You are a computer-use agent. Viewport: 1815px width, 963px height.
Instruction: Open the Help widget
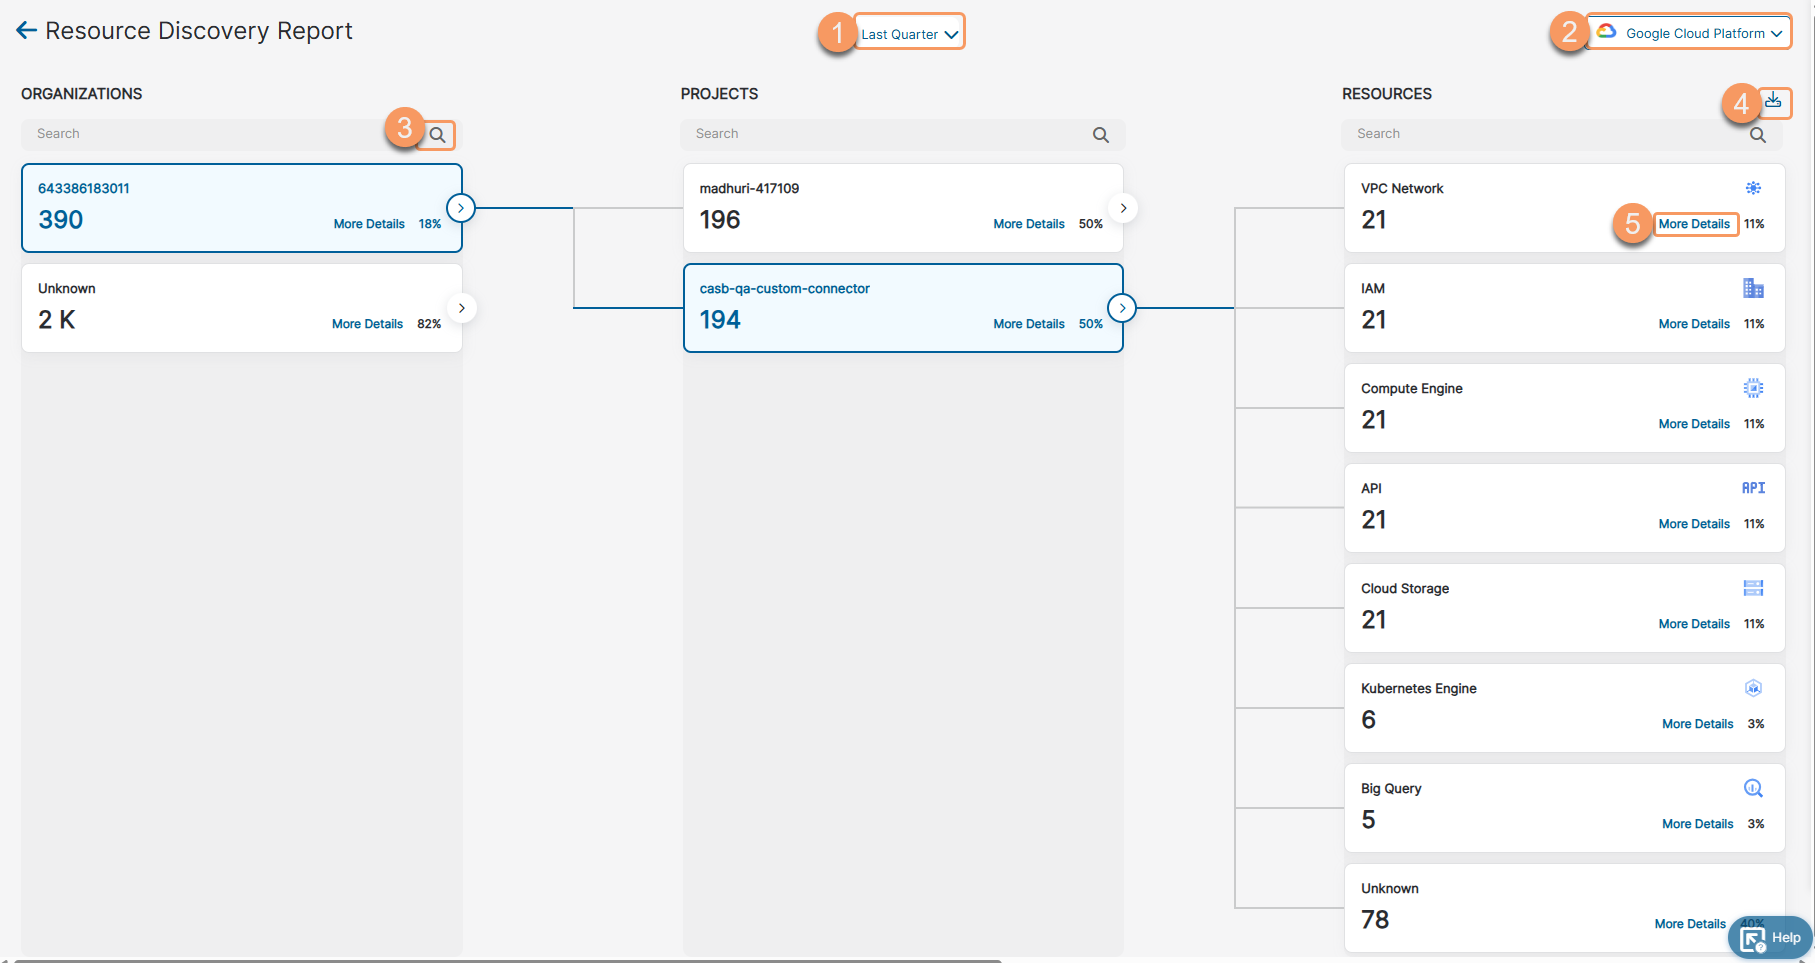[1770, 938]
